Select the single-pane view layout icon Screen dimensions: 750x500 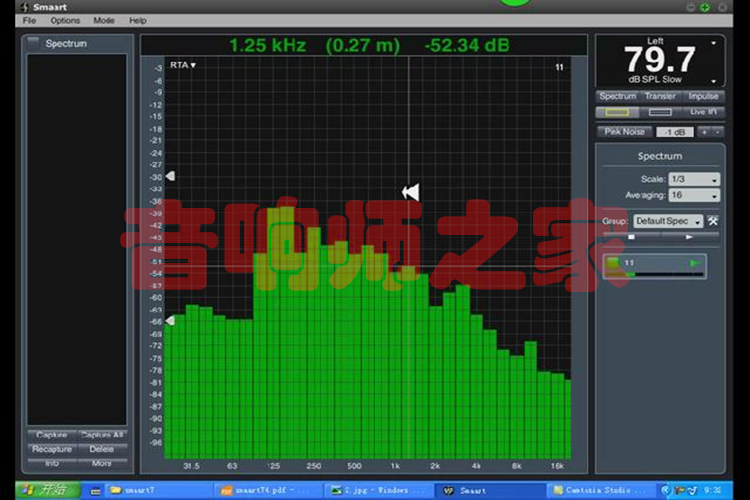617,112
